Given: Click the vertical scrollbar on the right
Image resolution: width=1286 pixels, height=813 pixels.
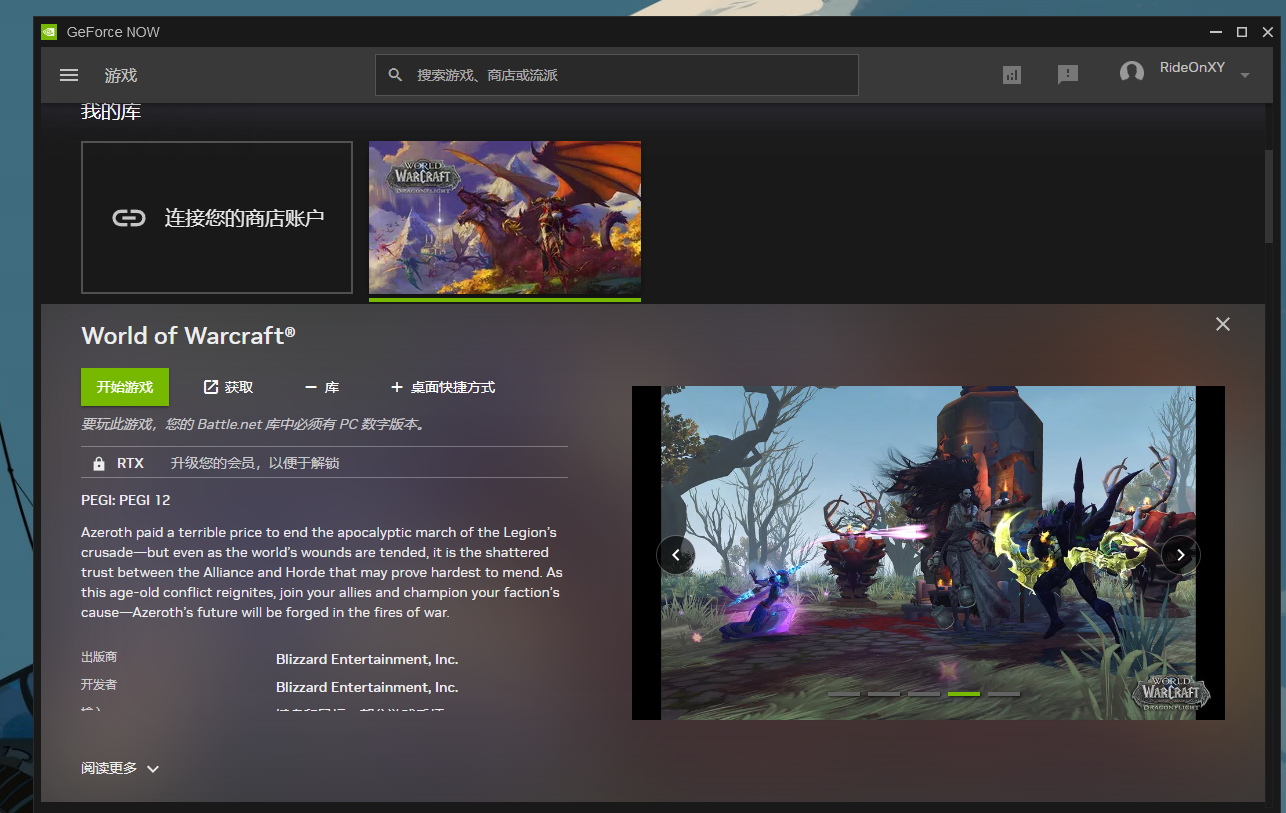Looking at the screenshot, I should point(1269,195).
